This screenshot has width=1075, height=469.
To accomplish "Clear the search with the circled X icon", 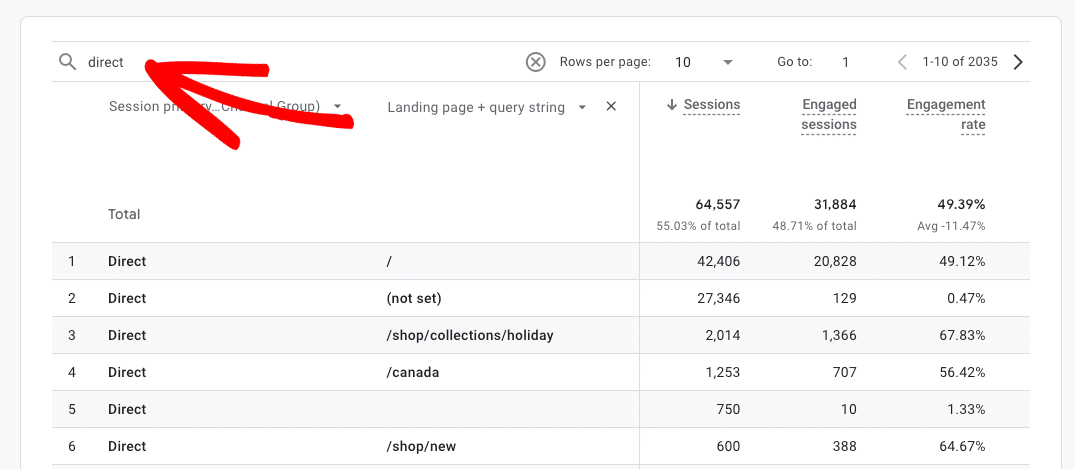I will coord(535,62).
